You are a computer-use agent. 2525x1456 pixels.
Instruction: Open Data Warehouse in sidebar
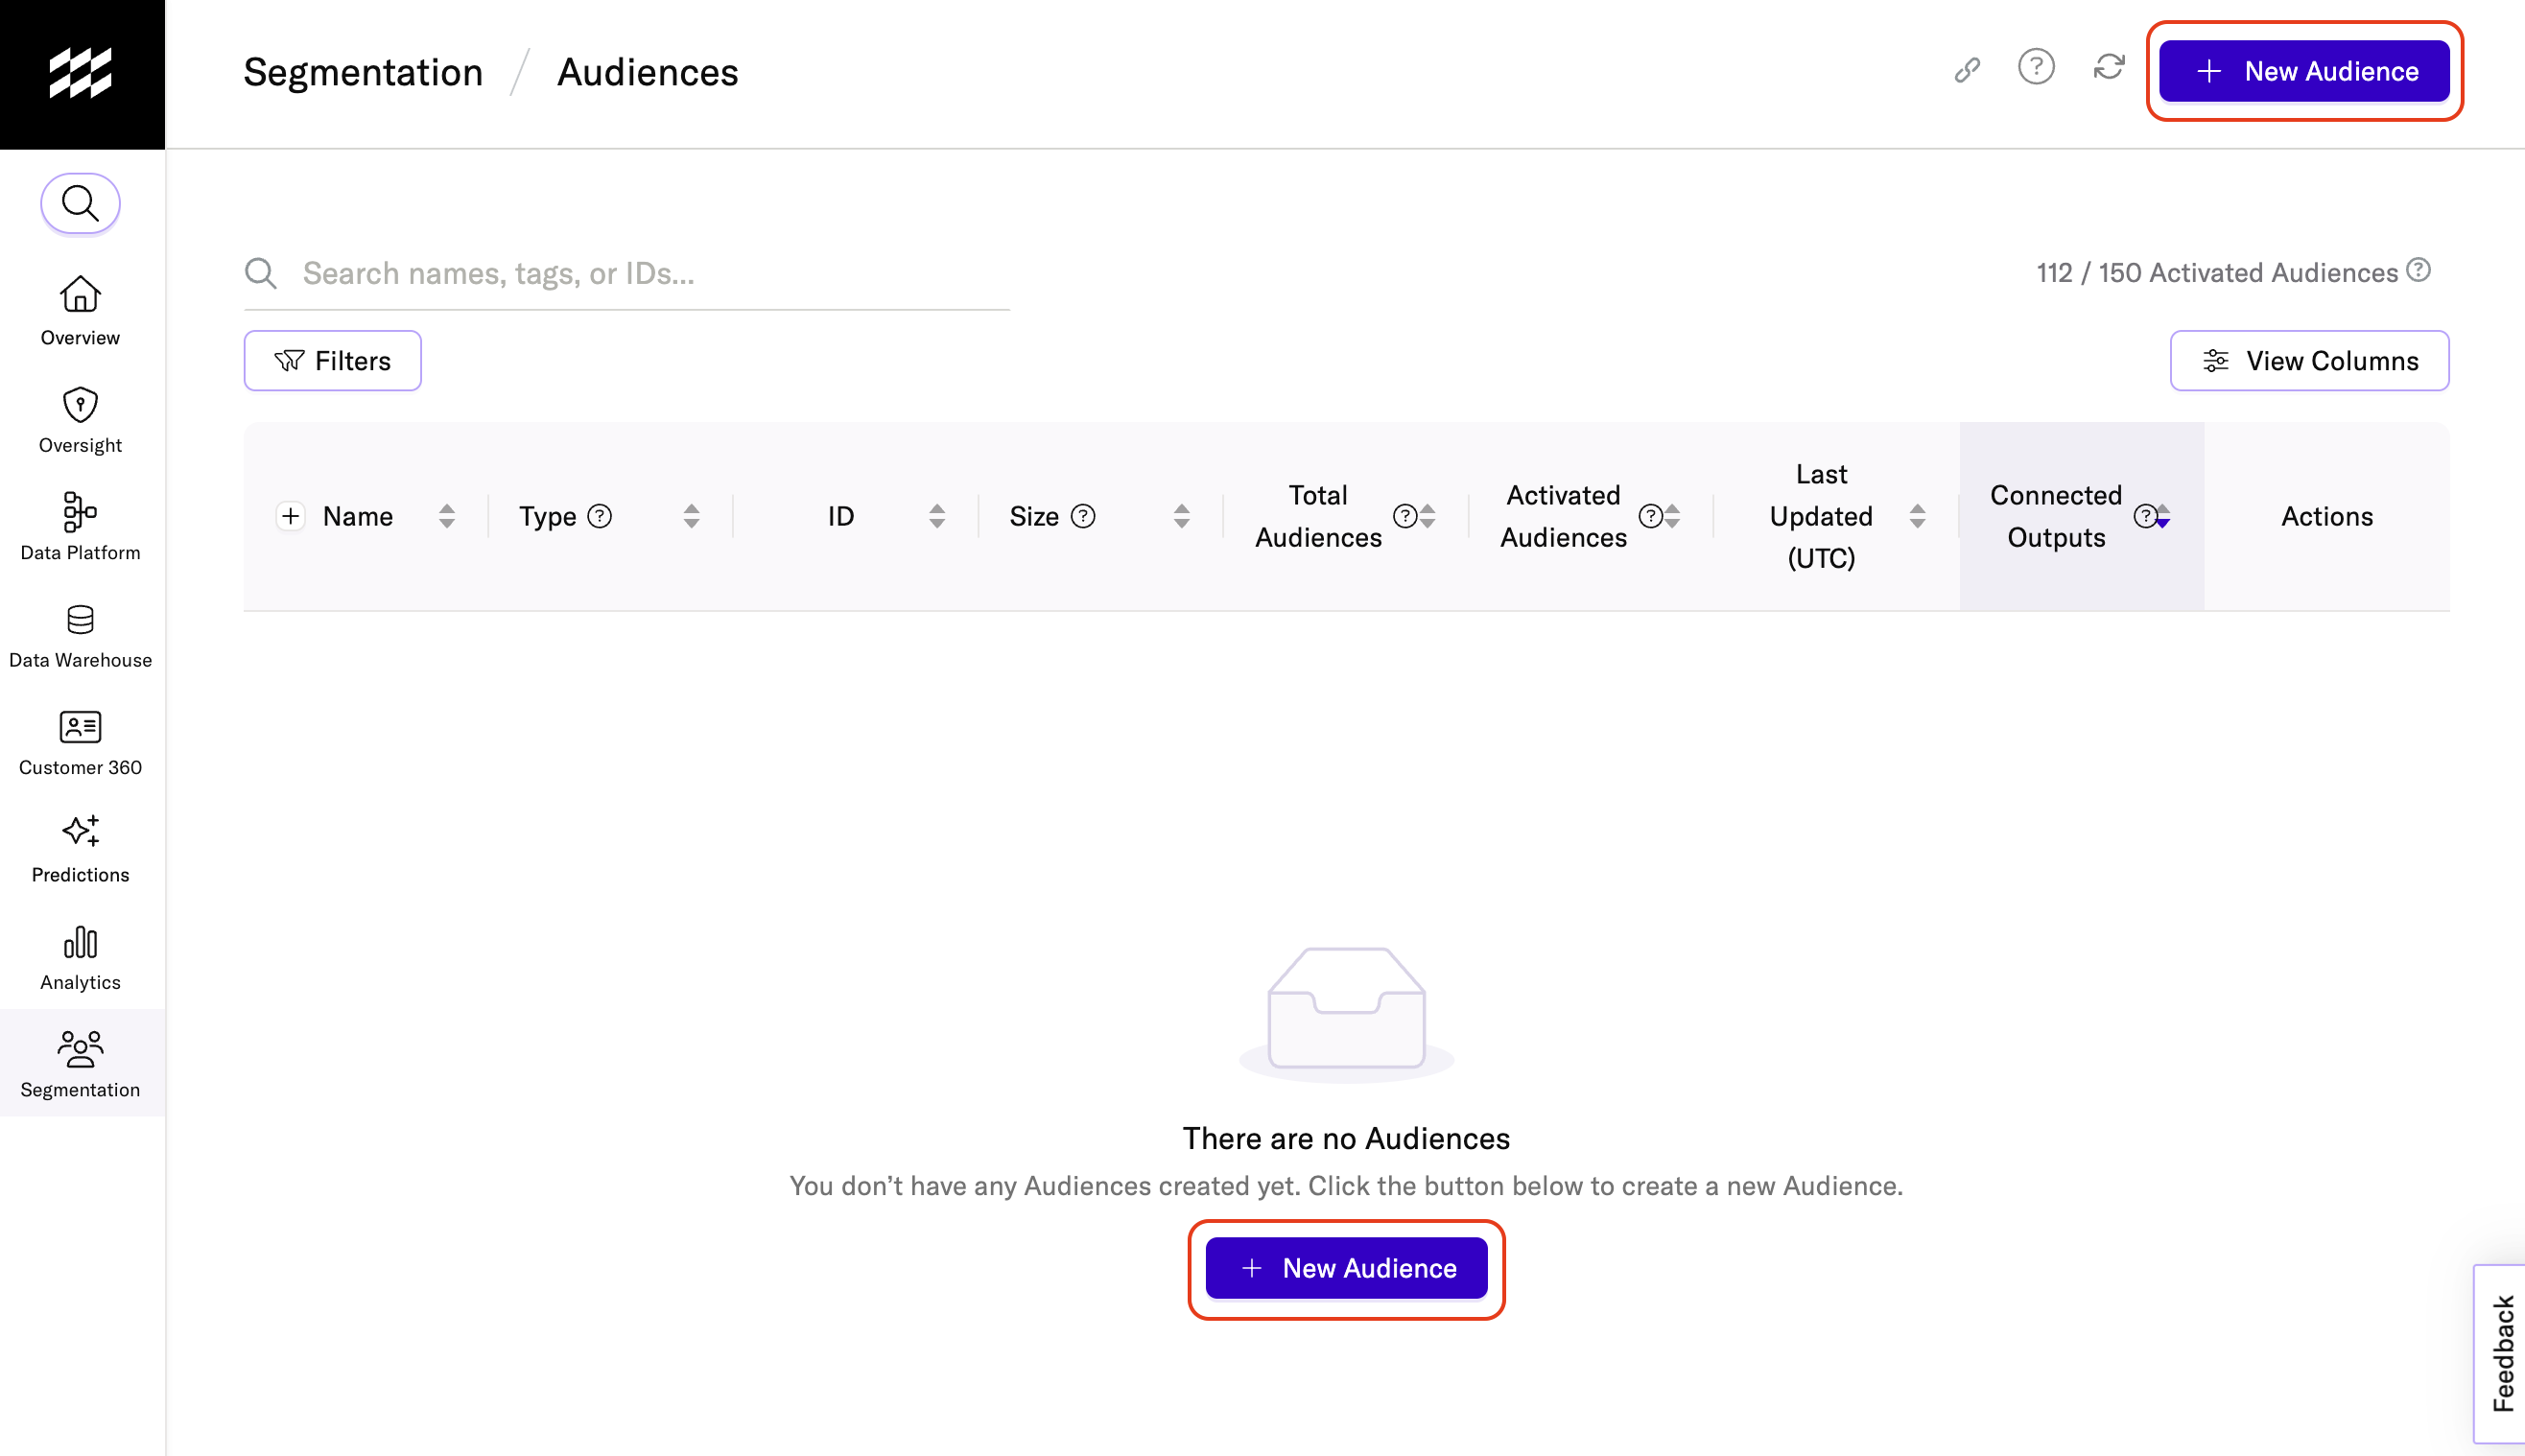(80, 634)
